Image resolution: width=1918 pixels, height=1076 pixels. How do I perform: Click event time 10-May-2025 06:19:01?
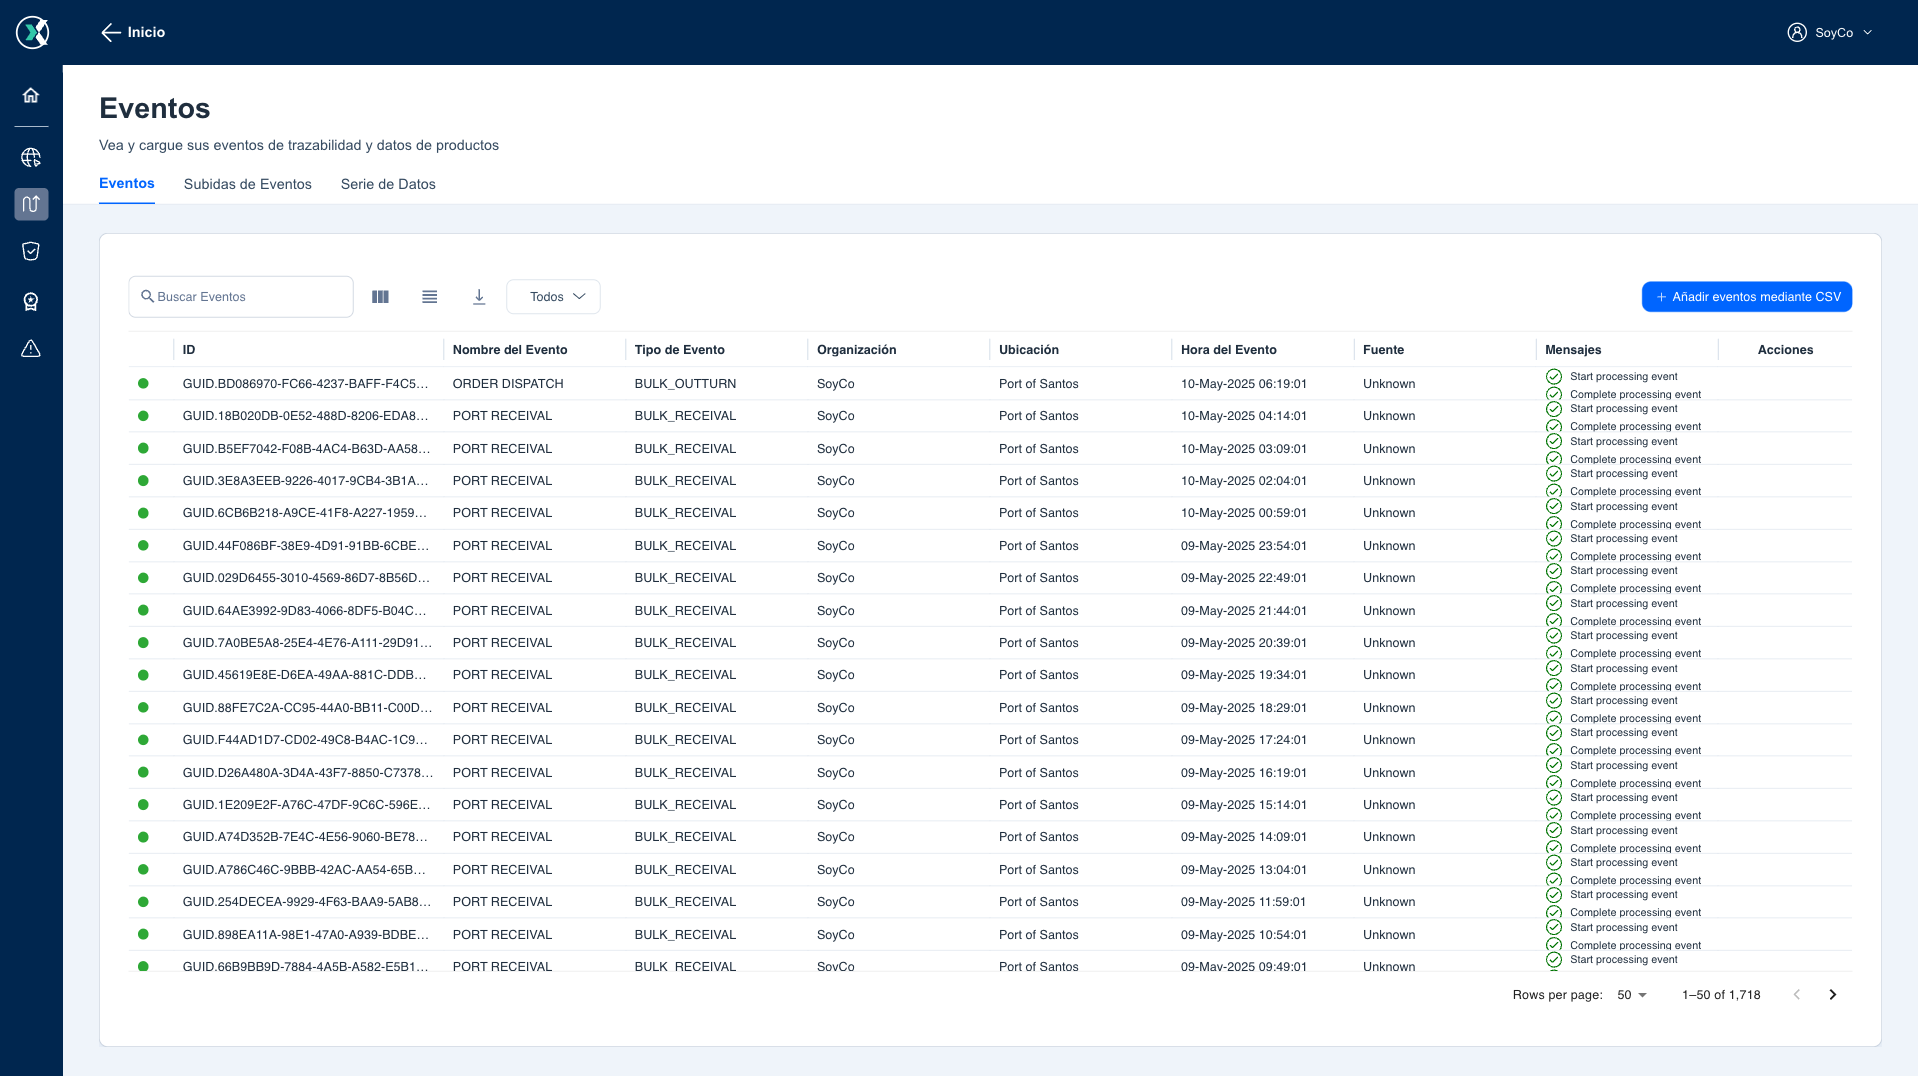pyautogui.click(x=1244, y=384)
